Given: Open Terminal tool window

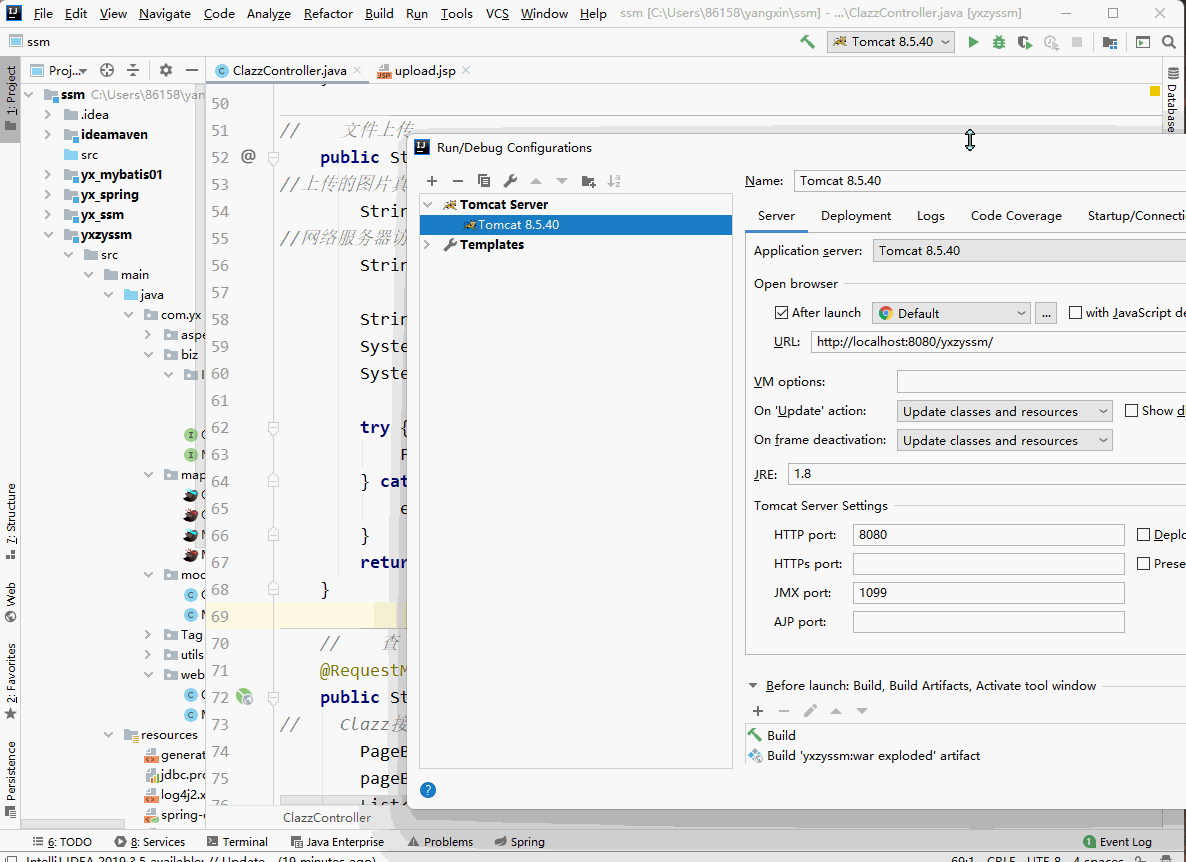Looking at the screenshot, I should pos(237,842).
